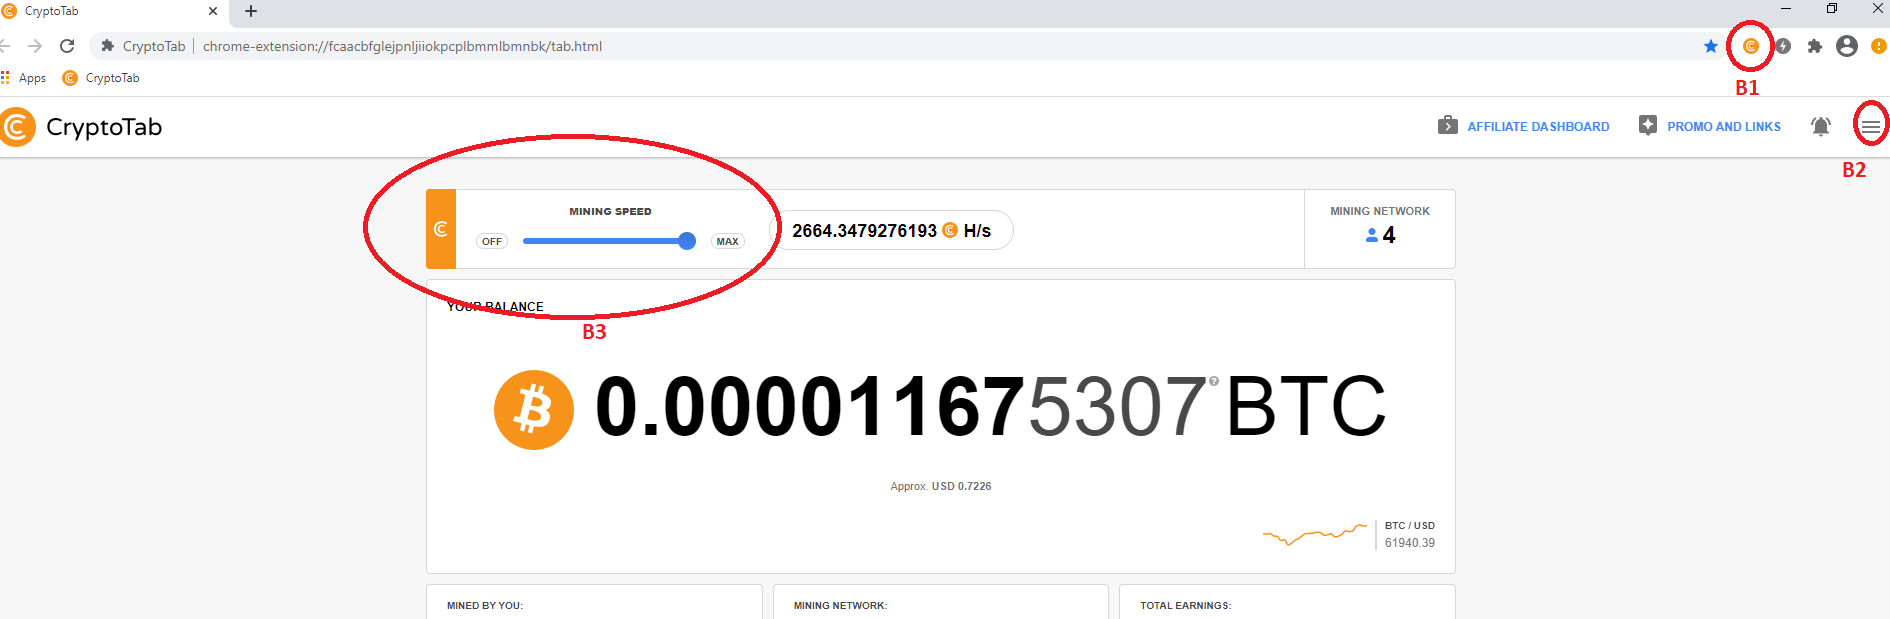Set mining speed to MAX
The height and width of the screenshot is (619, 1890).
tap(728, 241)
